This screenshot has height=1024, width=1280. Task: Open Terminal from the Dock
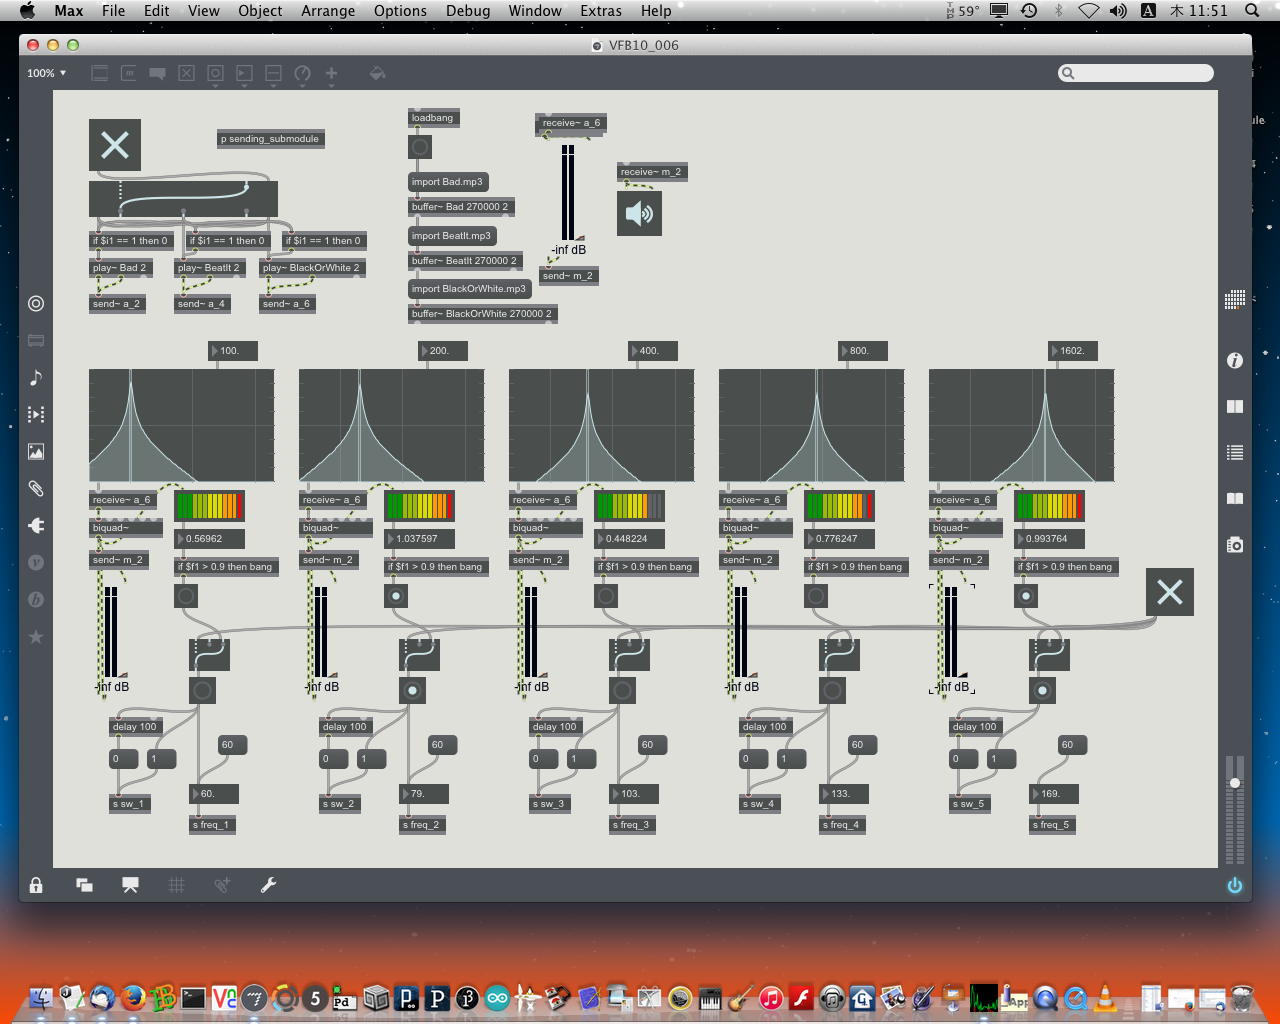tap(193, 997)
